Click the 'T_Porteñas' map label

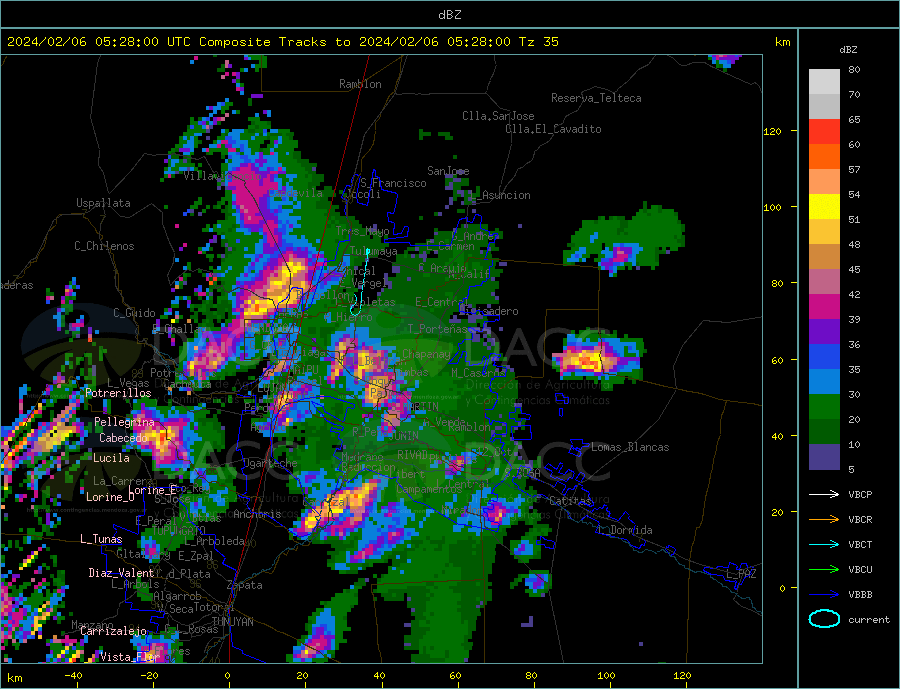[437, 329]
